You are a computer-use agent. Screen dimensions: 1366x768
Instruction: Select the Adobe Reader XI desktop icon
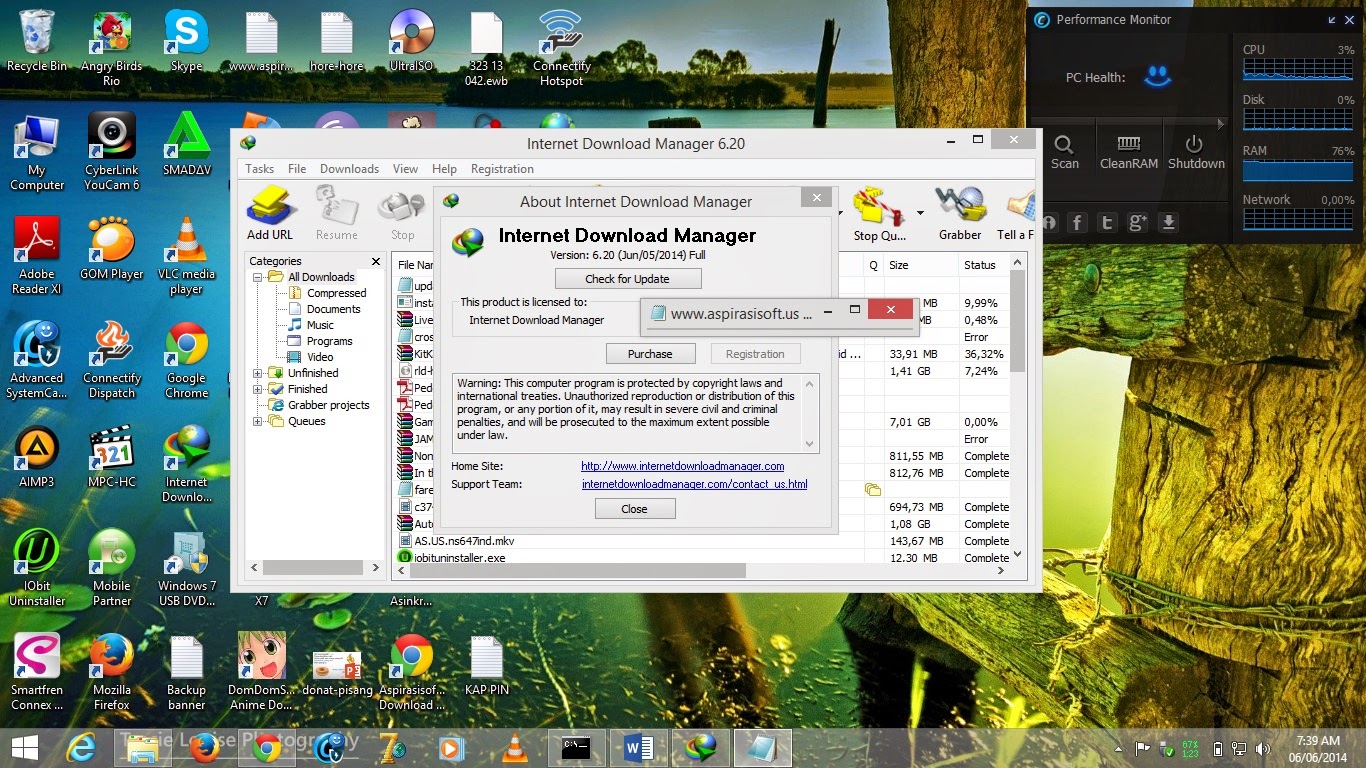point(37,256)
